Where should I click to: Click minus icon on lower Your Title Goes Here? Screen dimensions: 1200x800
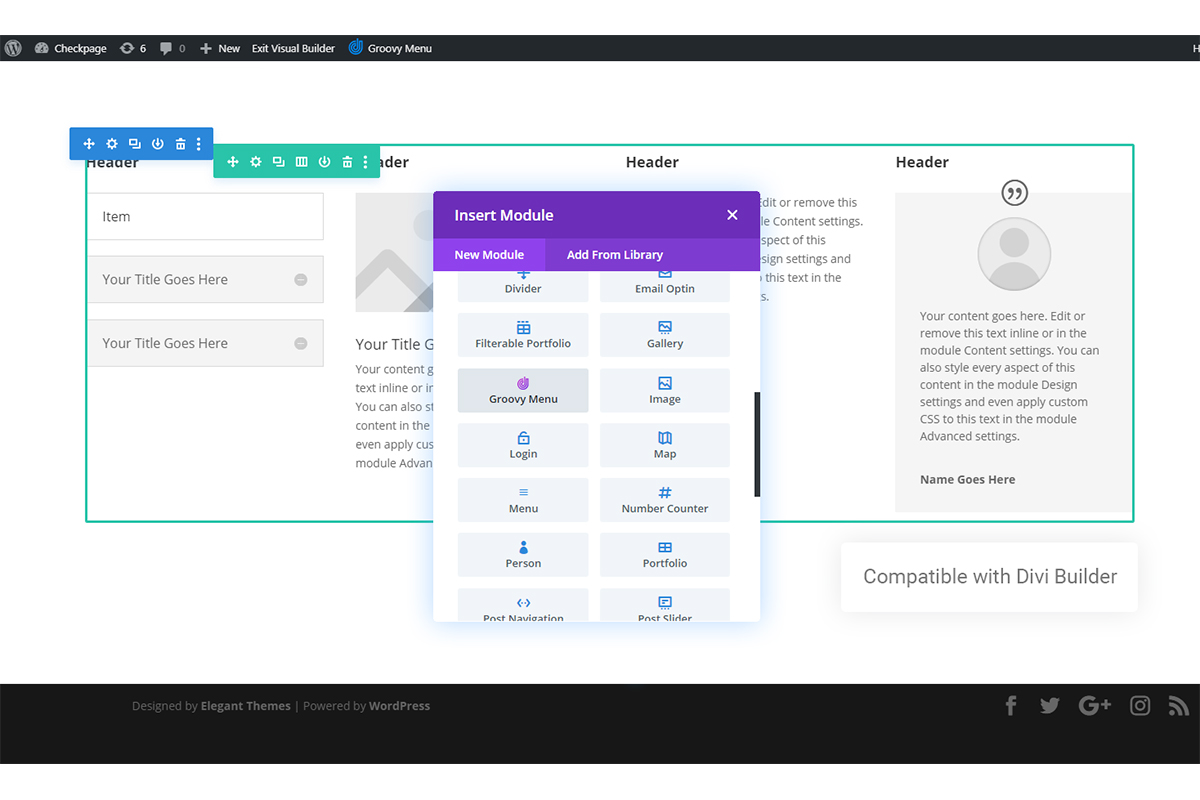301,344
